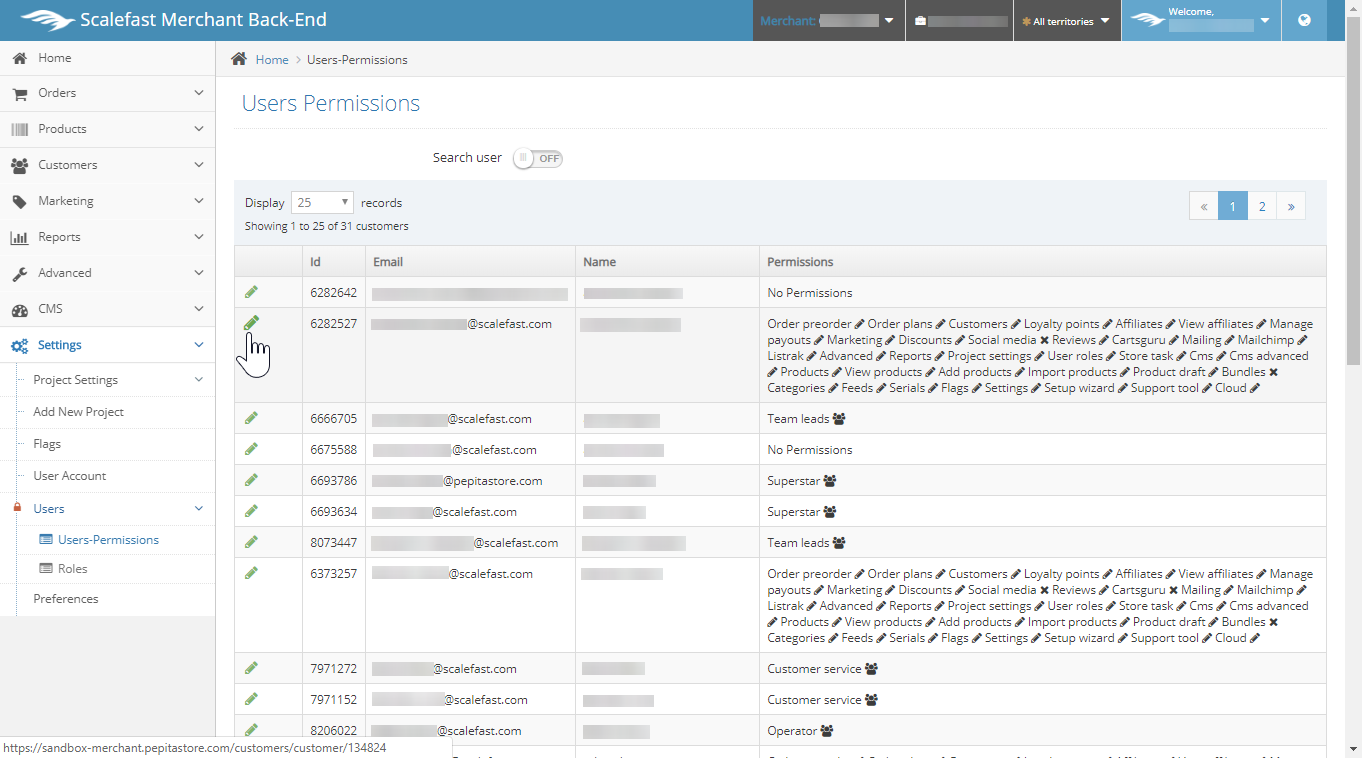The width and height of the screenshot is (1362, 758).
Task: Sort table by Email column header
Action: [388, 262]
